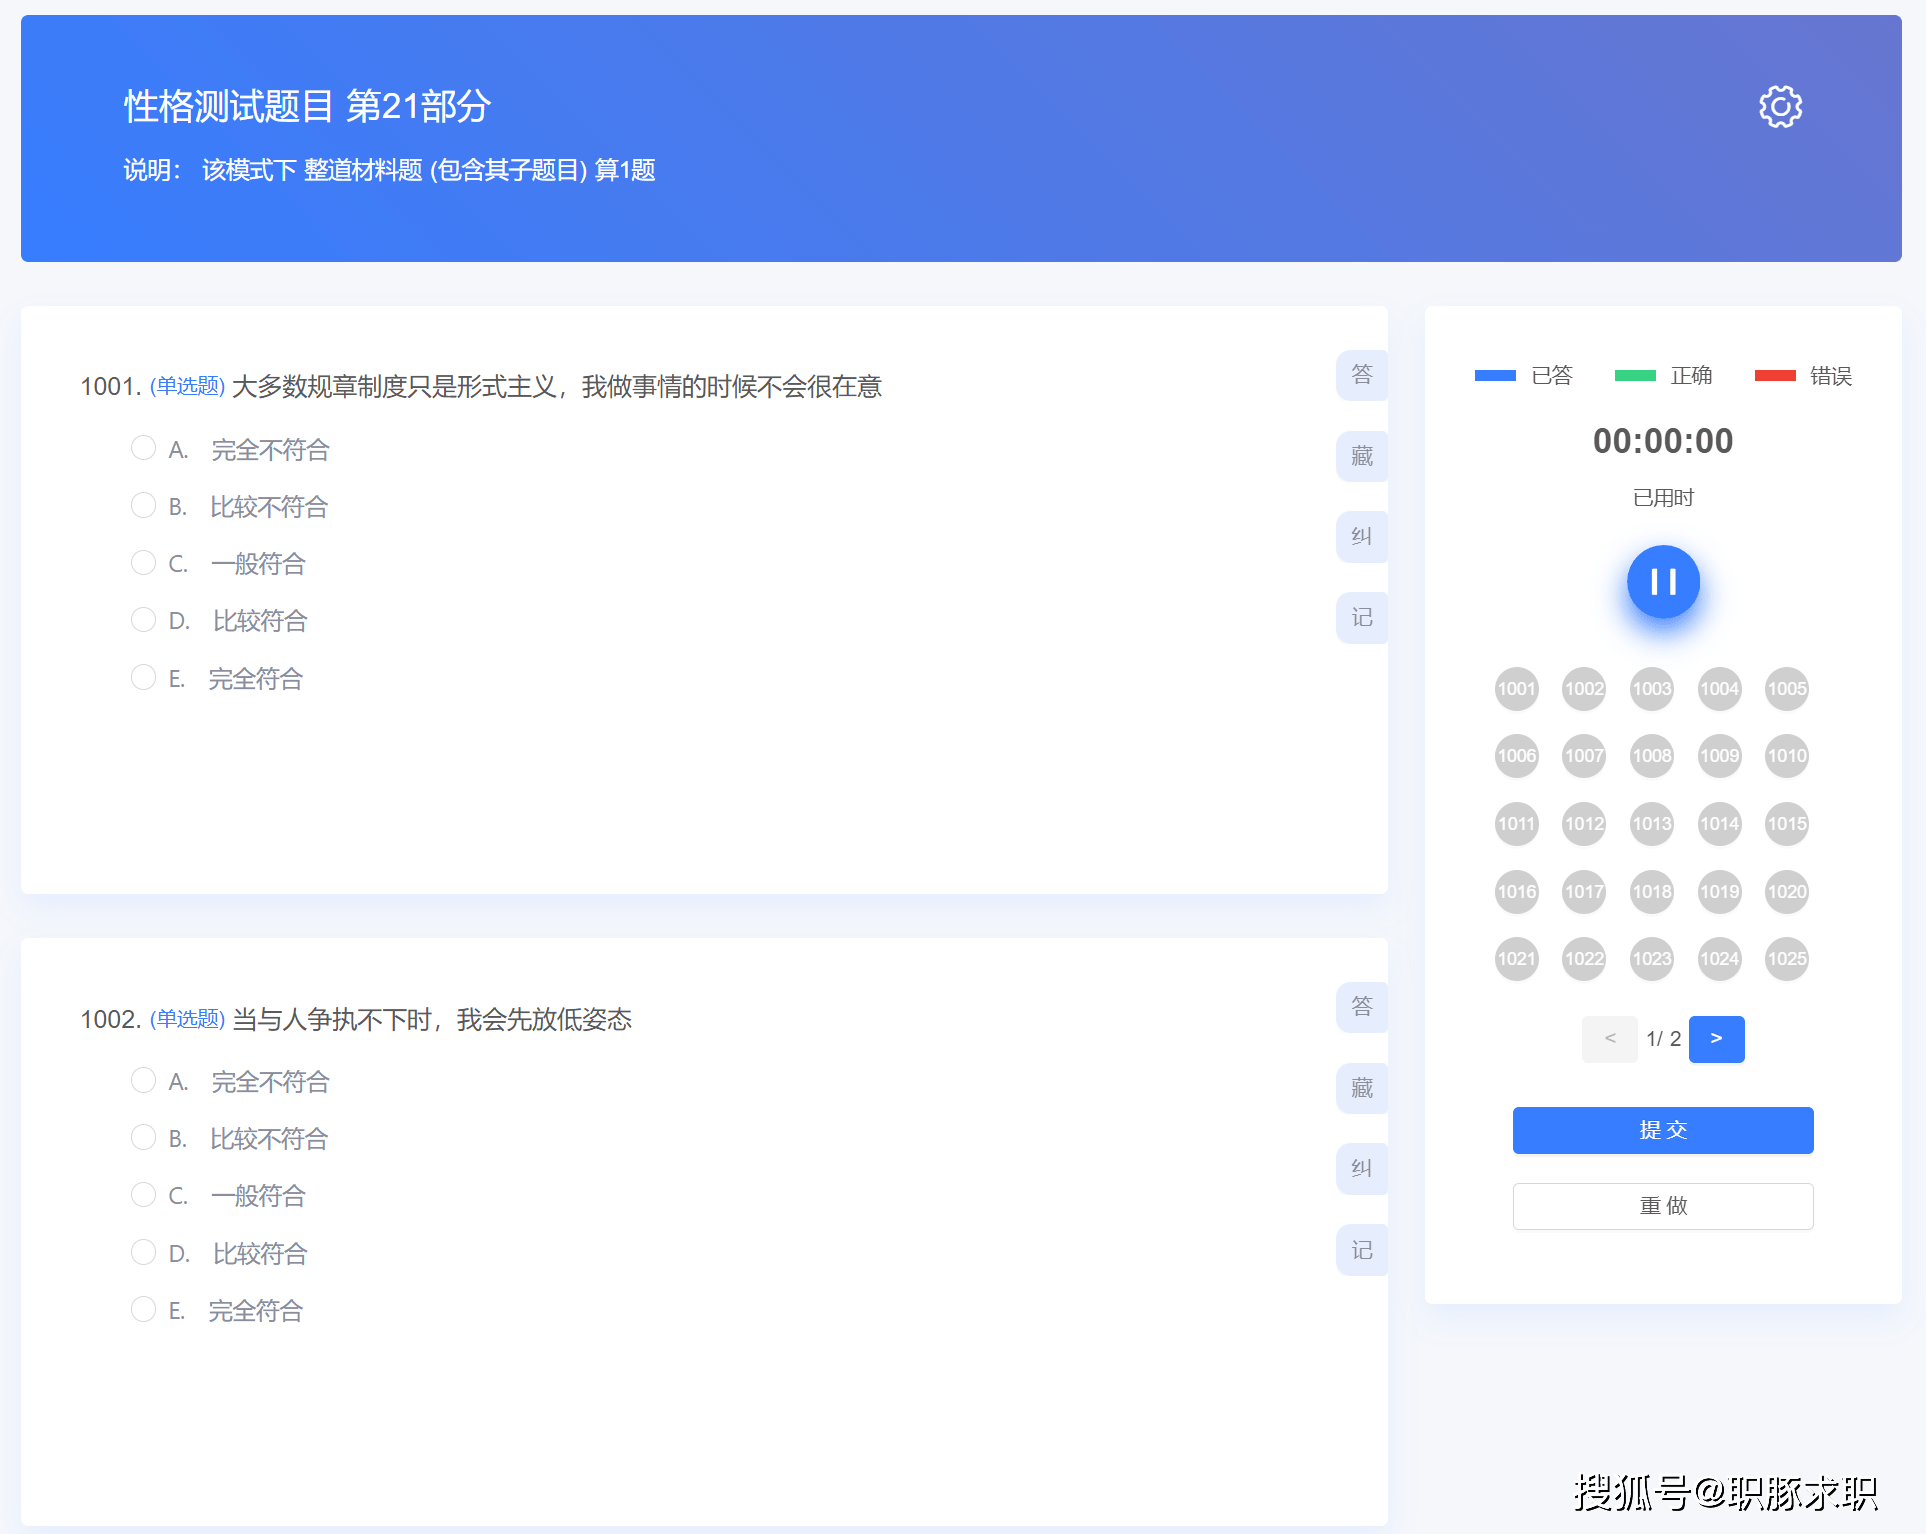Jump to question 1025 in navigator
Image resolution: width=1926 pixels, height=1534 pixels.
tap(1786, 959)
